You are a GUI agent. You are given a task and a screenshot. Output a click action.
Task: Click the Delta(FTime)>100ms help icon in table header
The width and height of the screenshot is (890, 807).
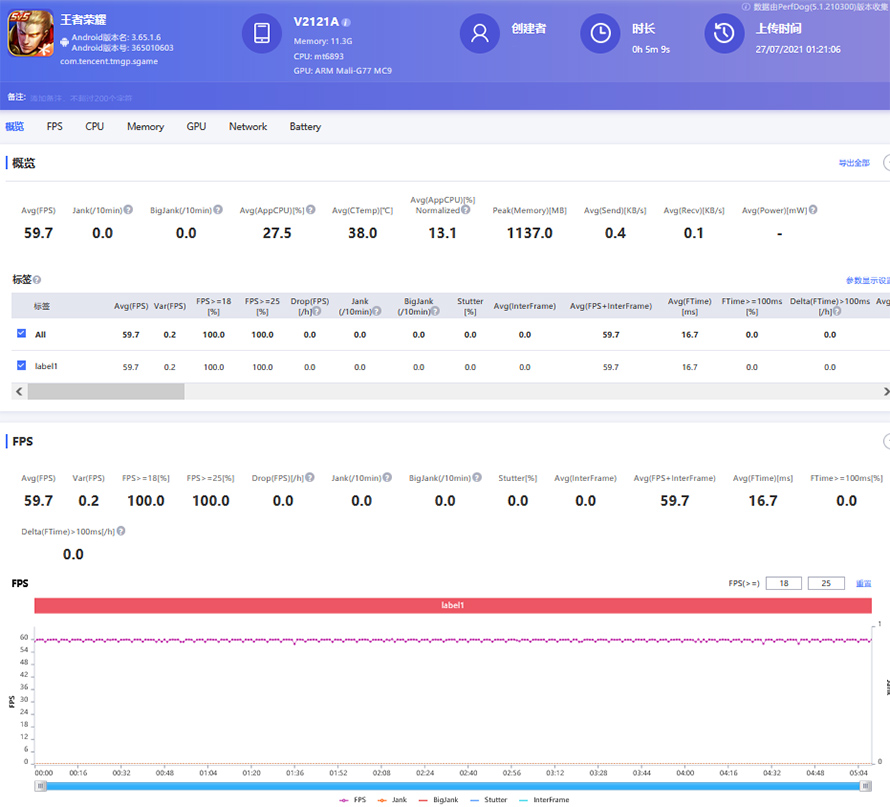pos(837,312)
